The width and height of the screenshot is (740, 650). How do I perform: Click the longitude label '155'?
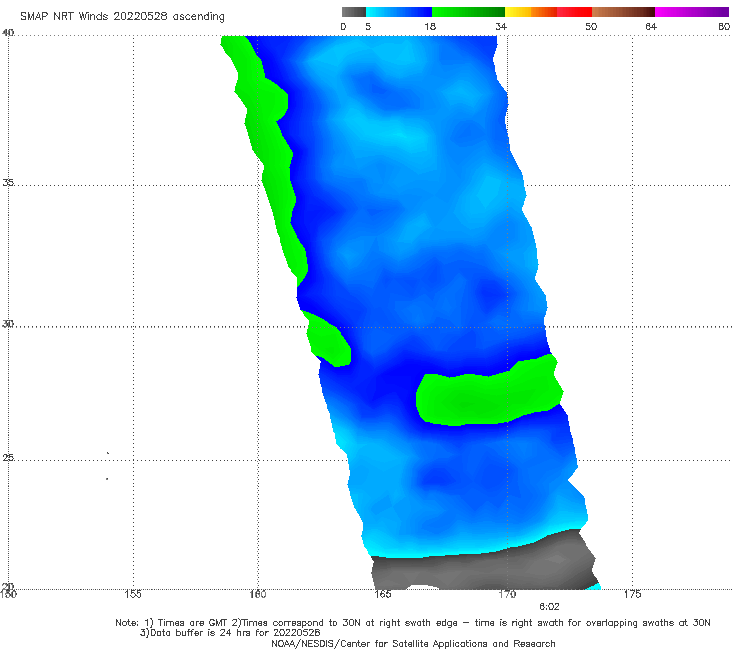pos(133,594)
